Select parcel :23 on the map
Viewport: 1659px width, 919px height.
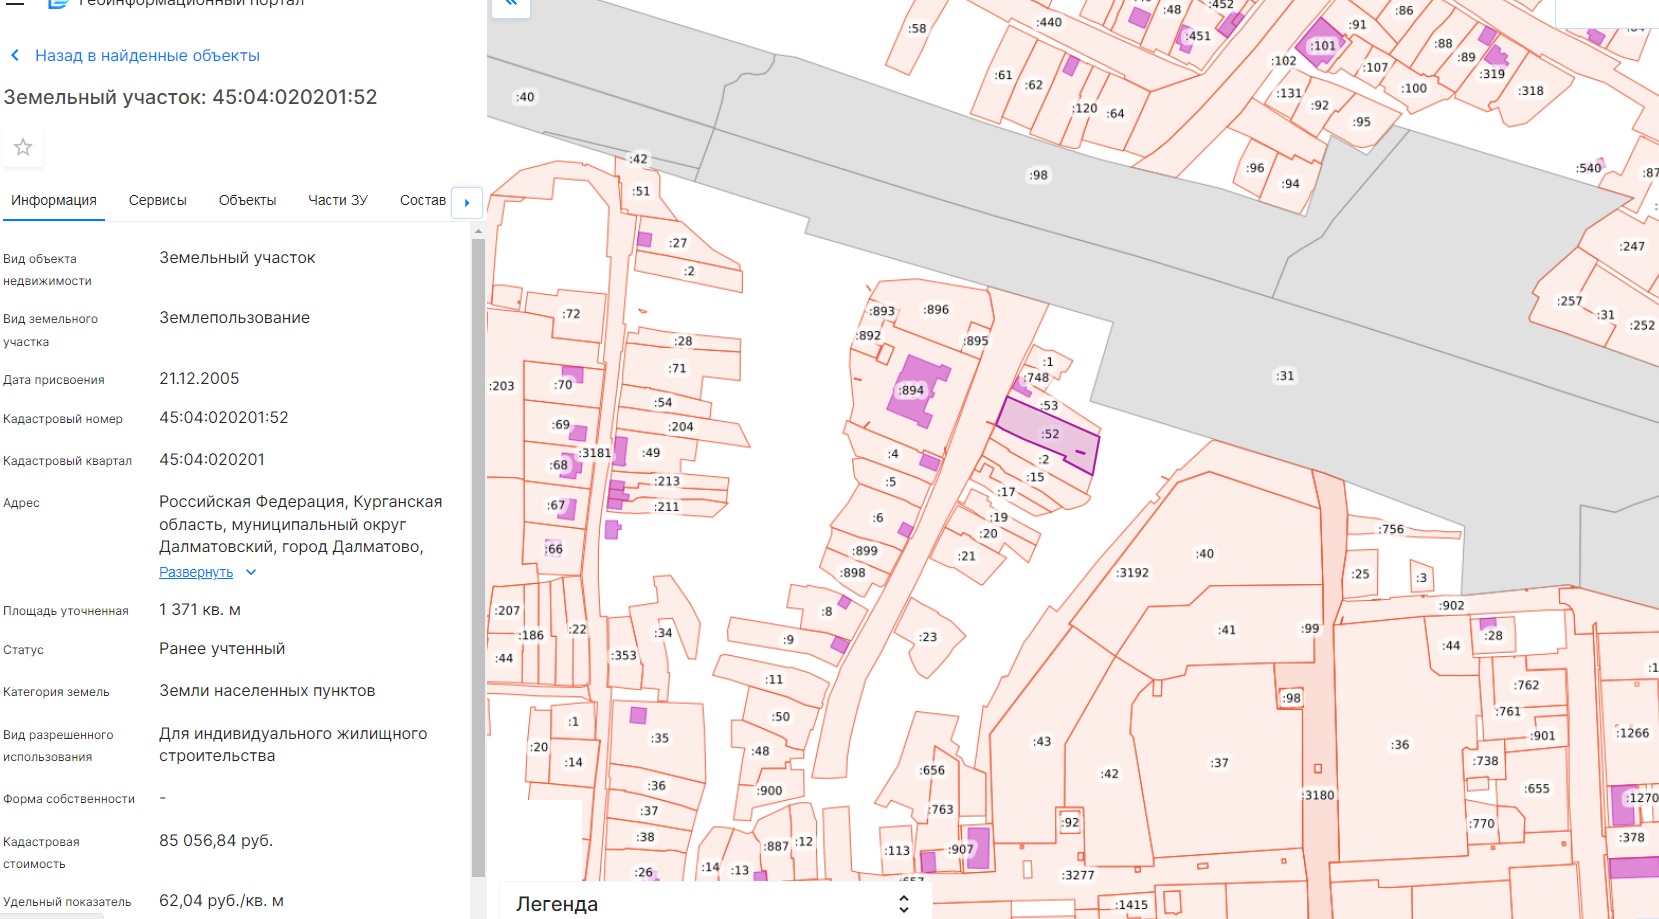928,637
